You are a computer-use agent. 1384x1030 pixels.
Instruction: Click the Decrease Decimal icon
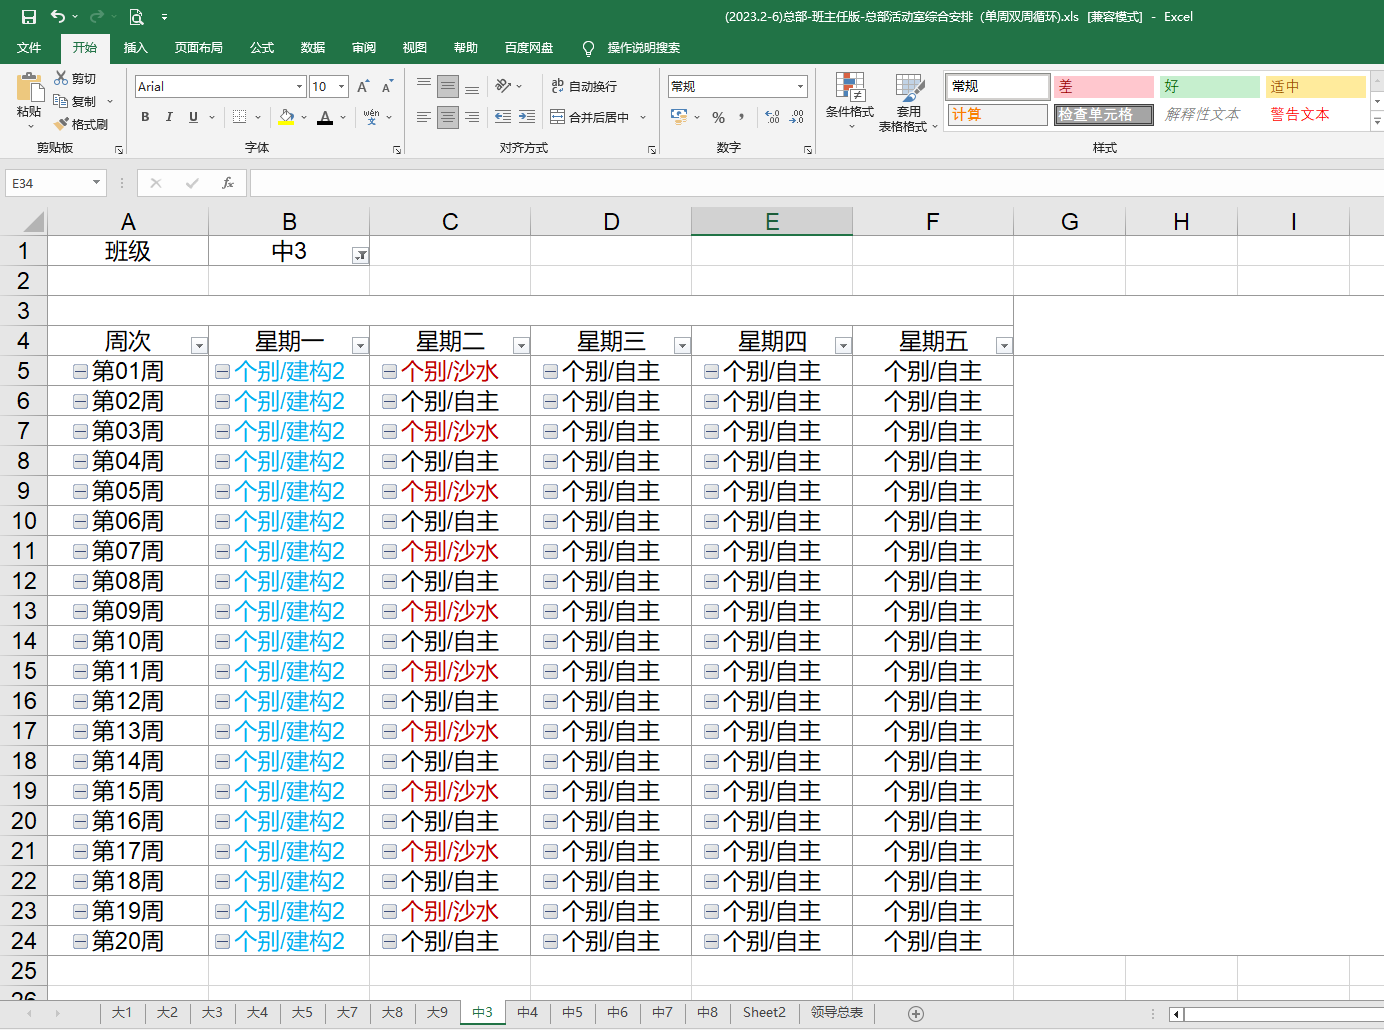(x=797, y=117)
